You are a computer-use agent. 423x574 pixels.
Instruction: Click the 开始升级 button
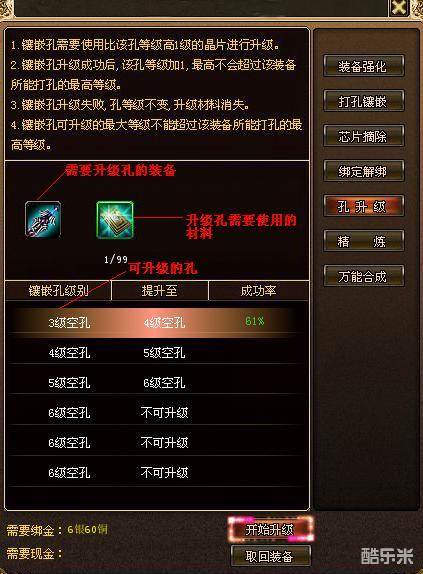click(x=270, y=529)
